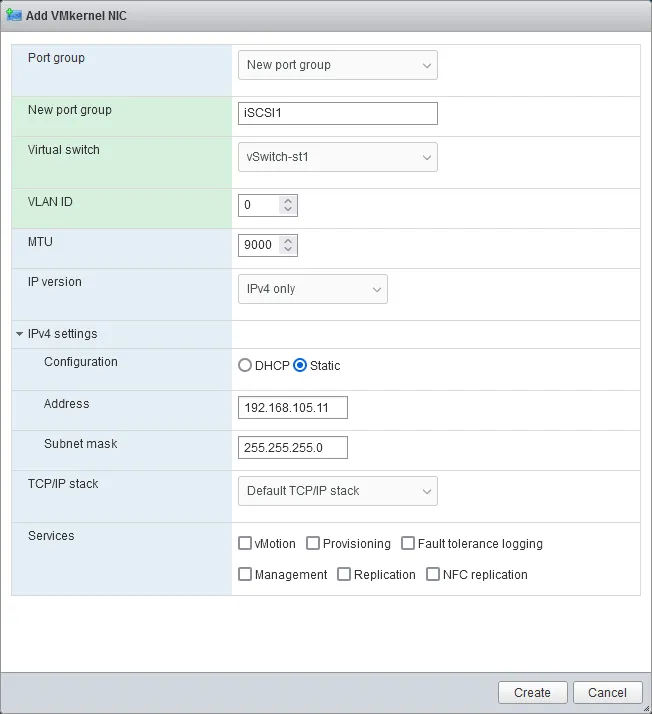Screen dimensions: 652x714
Task: Collapse the IPv4 settings section
Action: click(x=20, y=334)
